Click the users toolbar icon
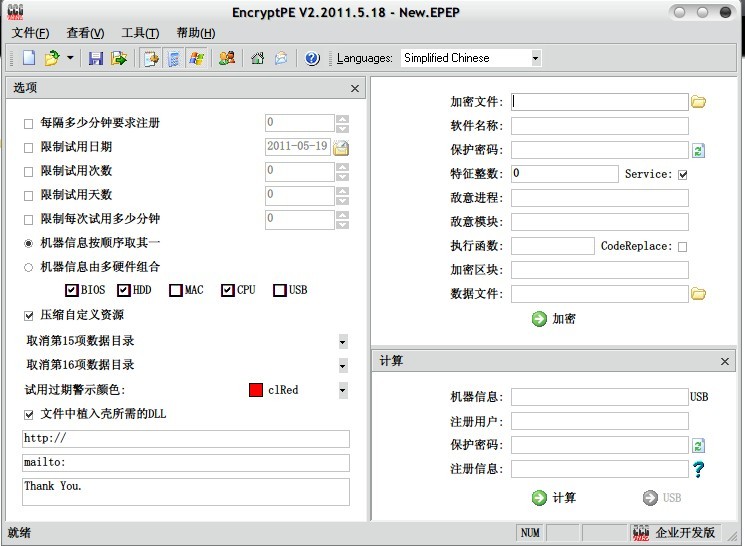This screenshot has width=745, height=546. [x=227, y=58]
